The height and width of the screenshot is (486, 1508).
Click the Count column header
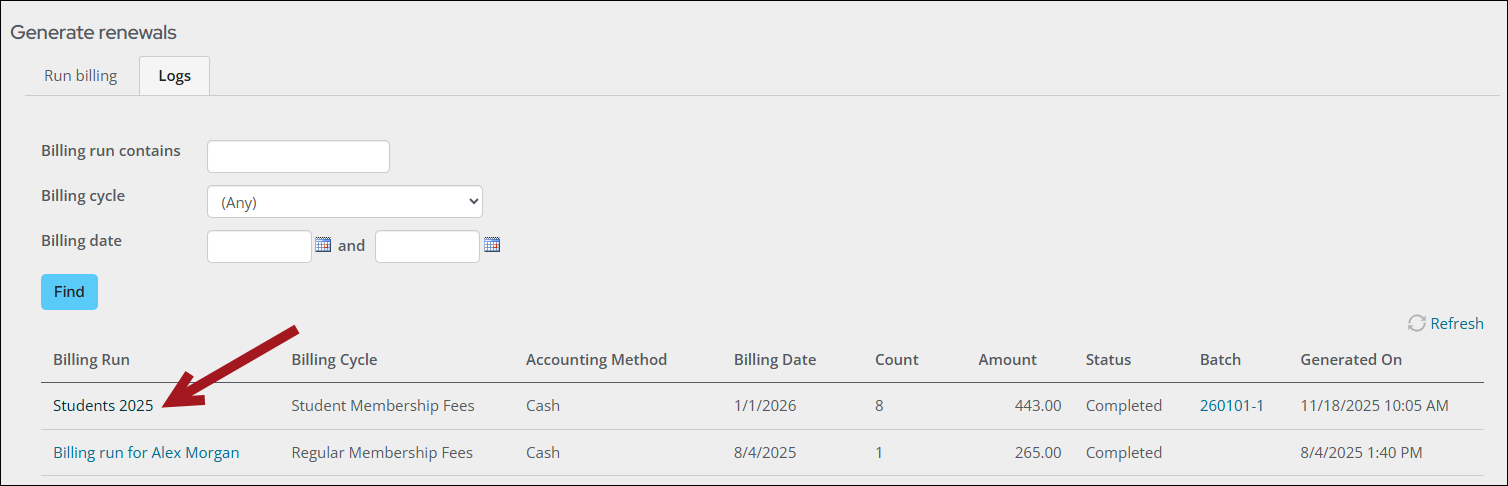pyautogui.click(x=896, y=360)
